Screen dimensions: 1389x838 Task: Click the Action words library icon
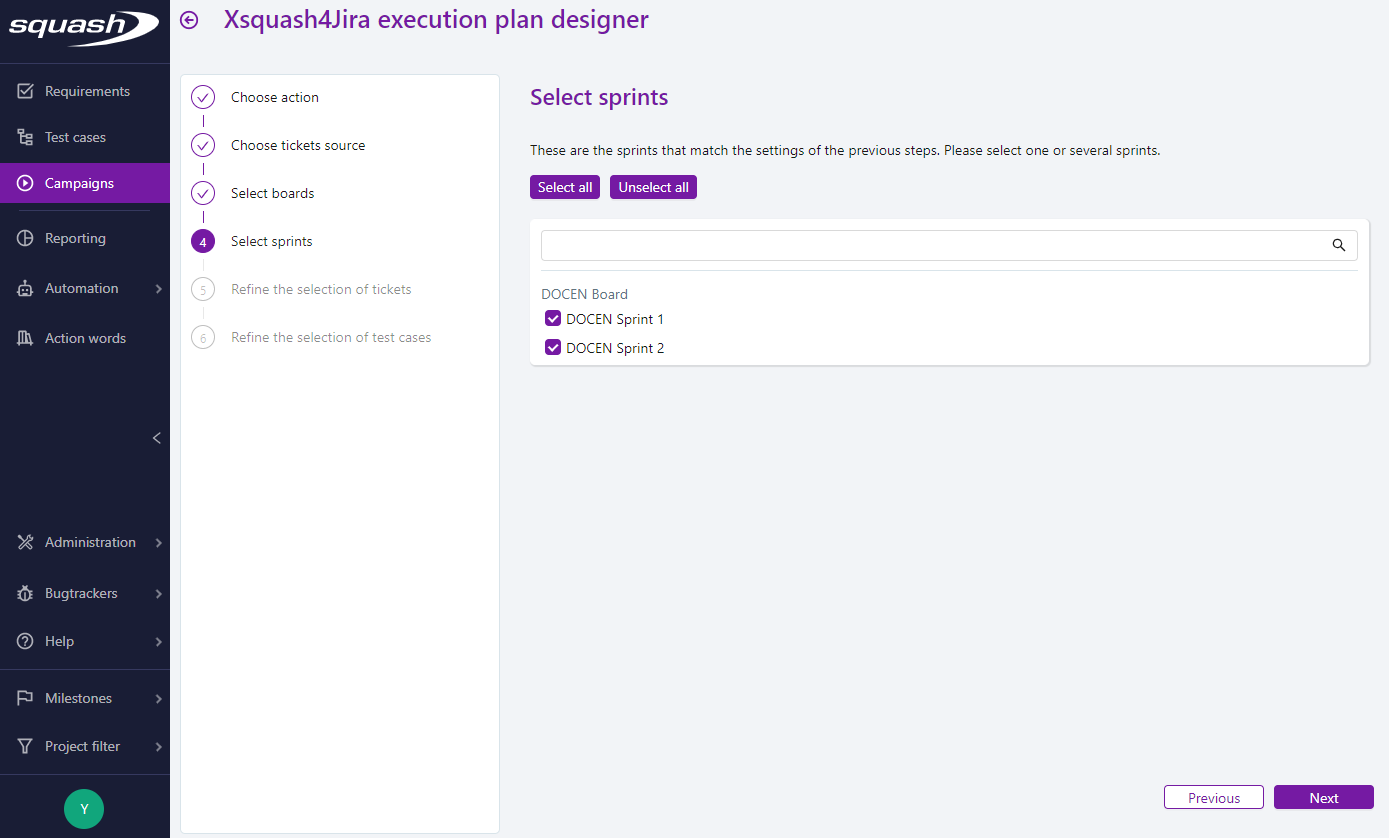point(26,338)
